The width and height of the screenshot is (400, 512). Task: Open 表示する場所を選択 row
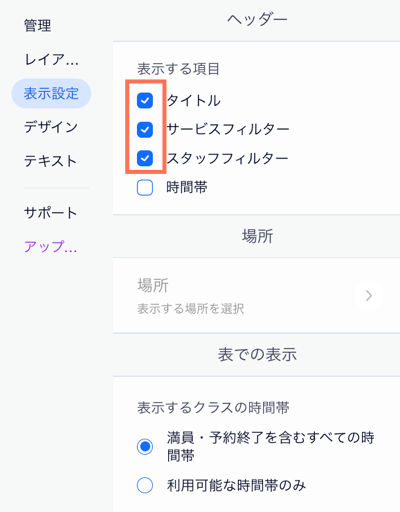[256, 295]
